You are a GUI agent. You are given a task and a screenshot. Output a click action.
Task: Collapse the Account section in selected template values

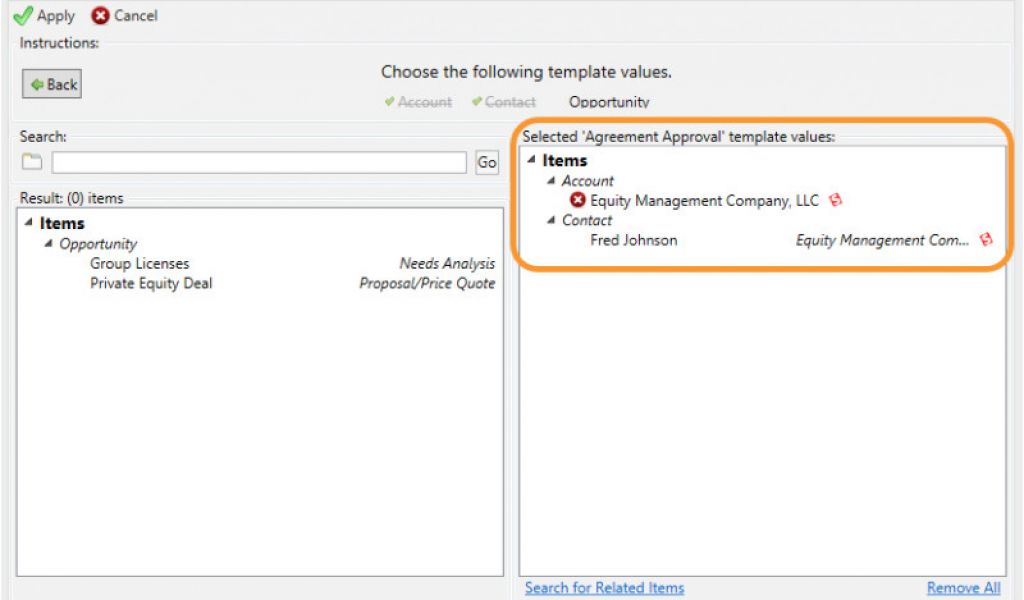pyautogui.click(x=553, y=181)
